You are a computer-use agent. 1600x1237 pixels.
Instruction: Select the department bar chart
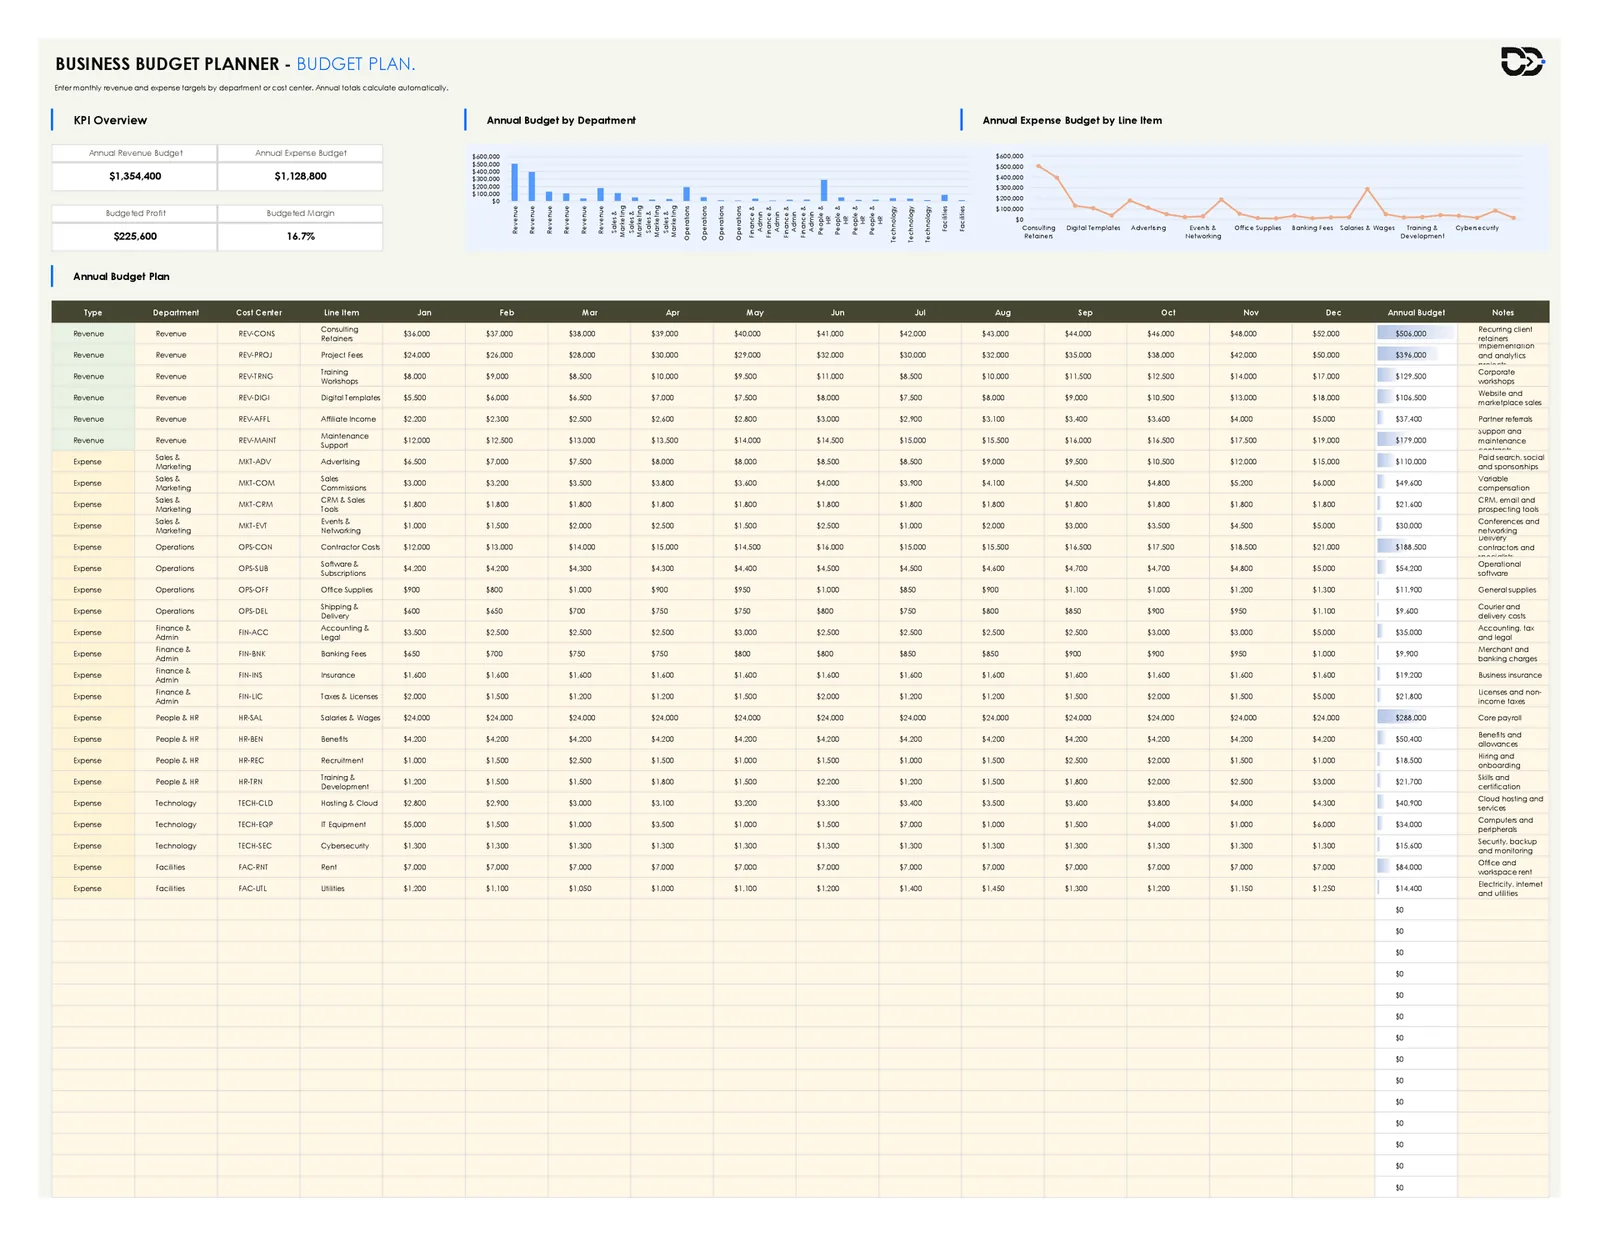(718, 197)
